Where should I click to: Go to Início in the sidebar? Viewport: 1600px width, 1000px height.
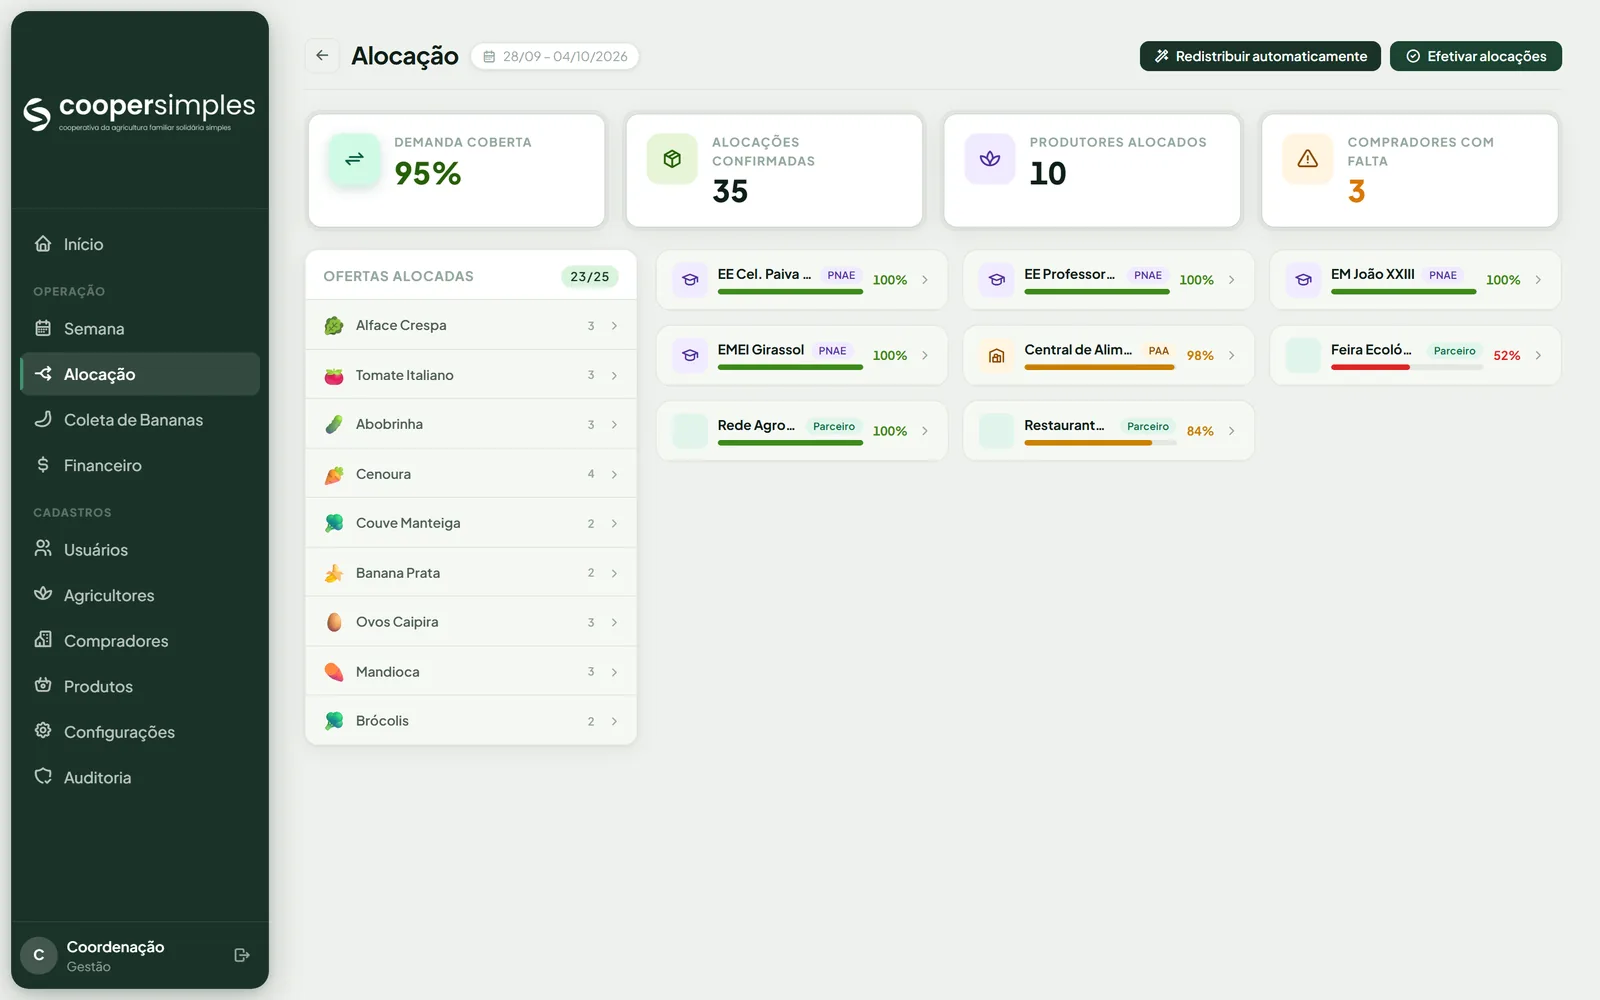point(140,244)
